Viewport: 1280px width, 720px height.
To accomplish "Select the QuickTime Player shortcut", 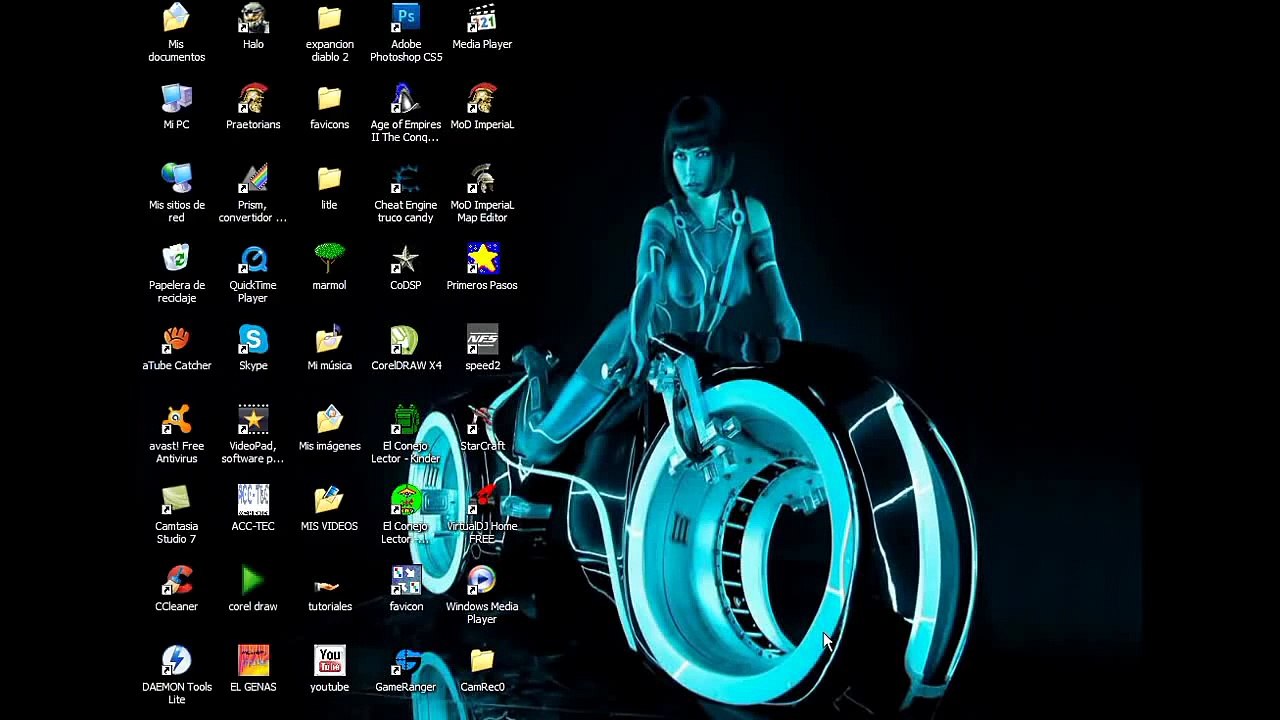I will tap(253, 258).
